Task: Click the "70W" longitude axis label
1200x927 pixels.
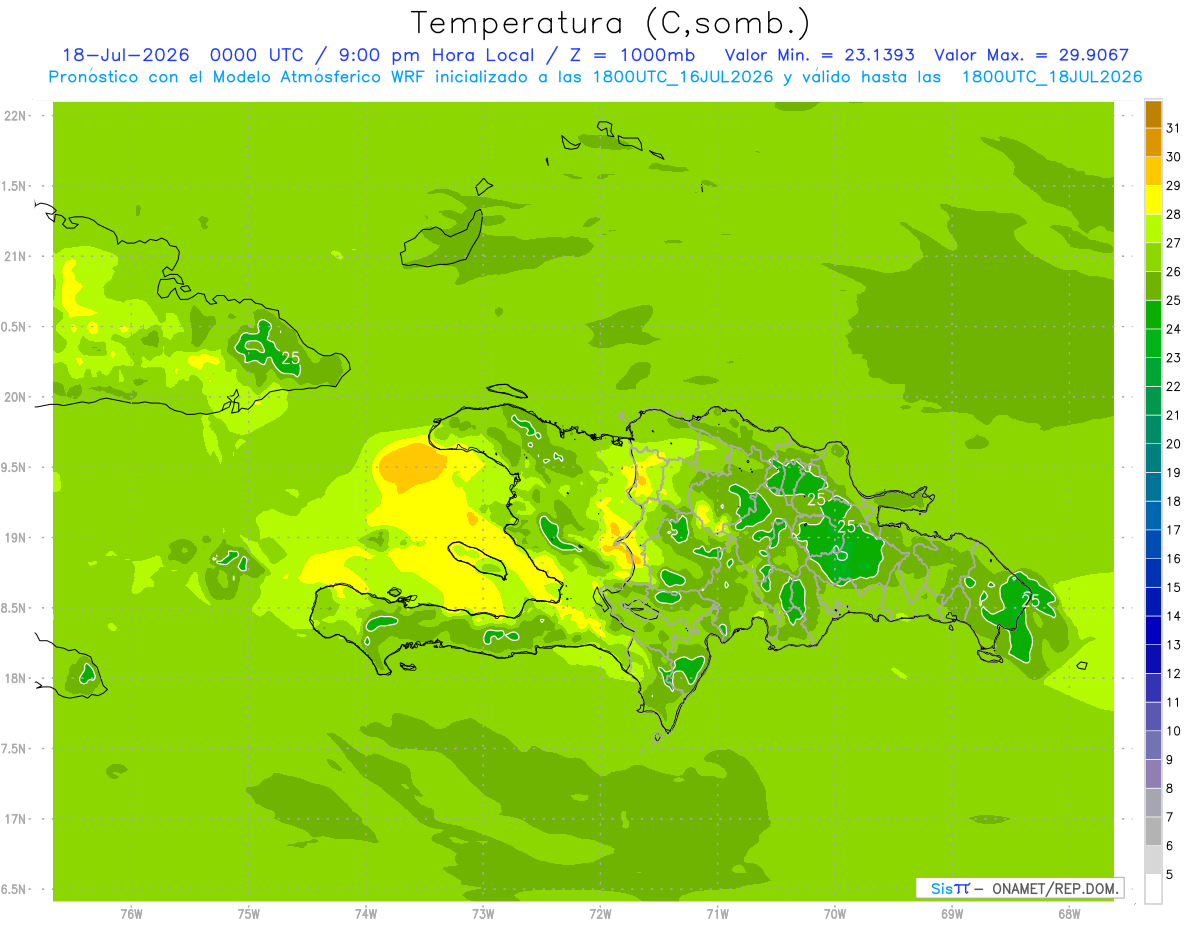Action: 835,913
